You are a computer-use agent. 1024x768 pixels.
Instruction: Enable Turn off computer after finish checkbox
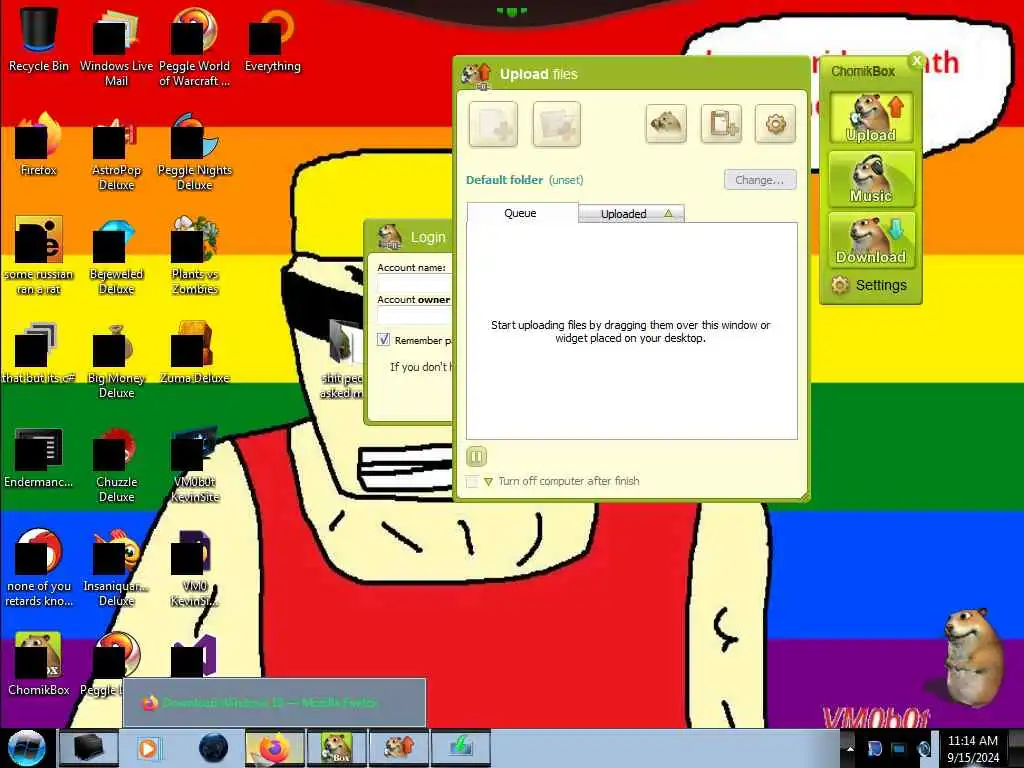[x=472, y=482]
